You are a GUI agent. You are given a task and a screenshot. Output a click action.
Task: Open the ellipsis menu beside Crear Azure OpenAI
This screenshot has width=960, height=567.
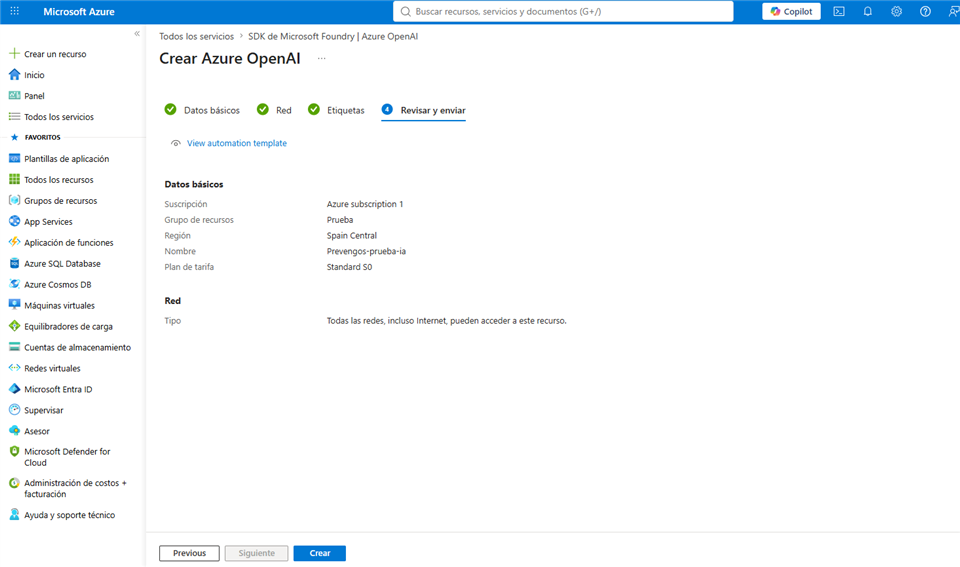(321, 59)
